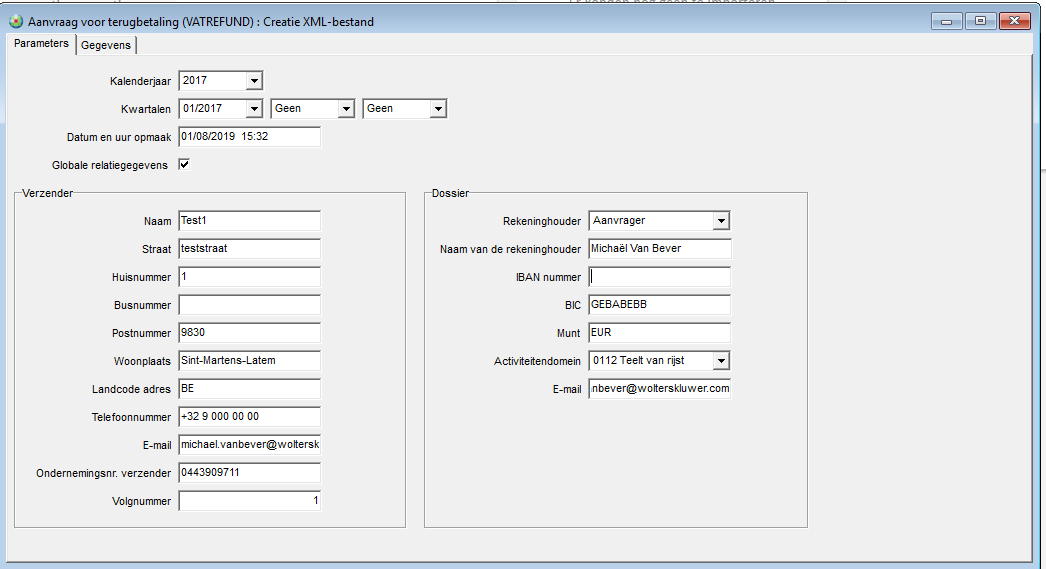This screenshot has width=1046, height=569.
Task: Click the Huisnummer input field
Action: [x=249, y=277]
